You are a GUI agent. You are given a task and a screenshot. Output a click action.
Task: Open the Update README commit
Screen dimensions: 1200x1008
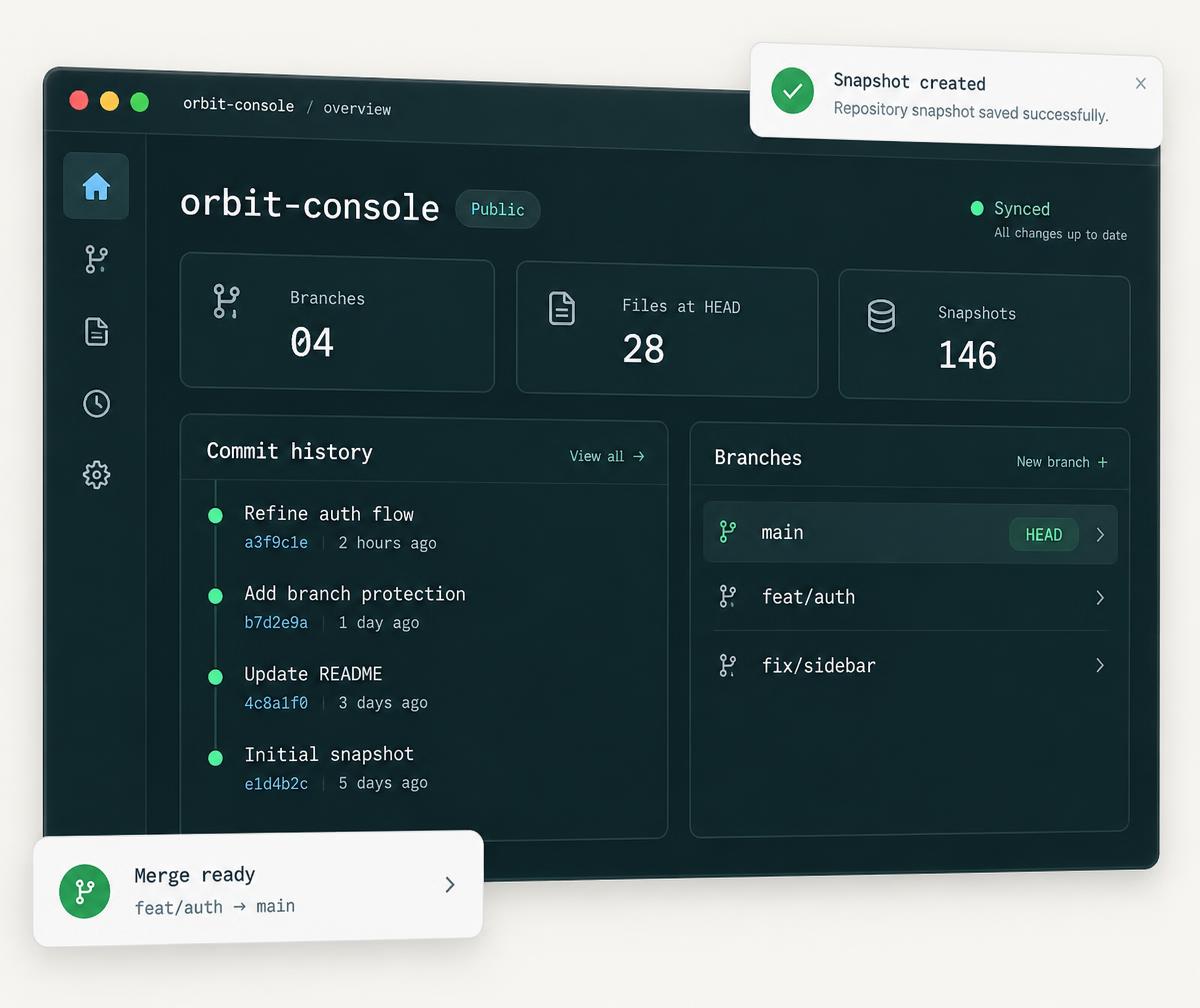(x=313, y=674)
